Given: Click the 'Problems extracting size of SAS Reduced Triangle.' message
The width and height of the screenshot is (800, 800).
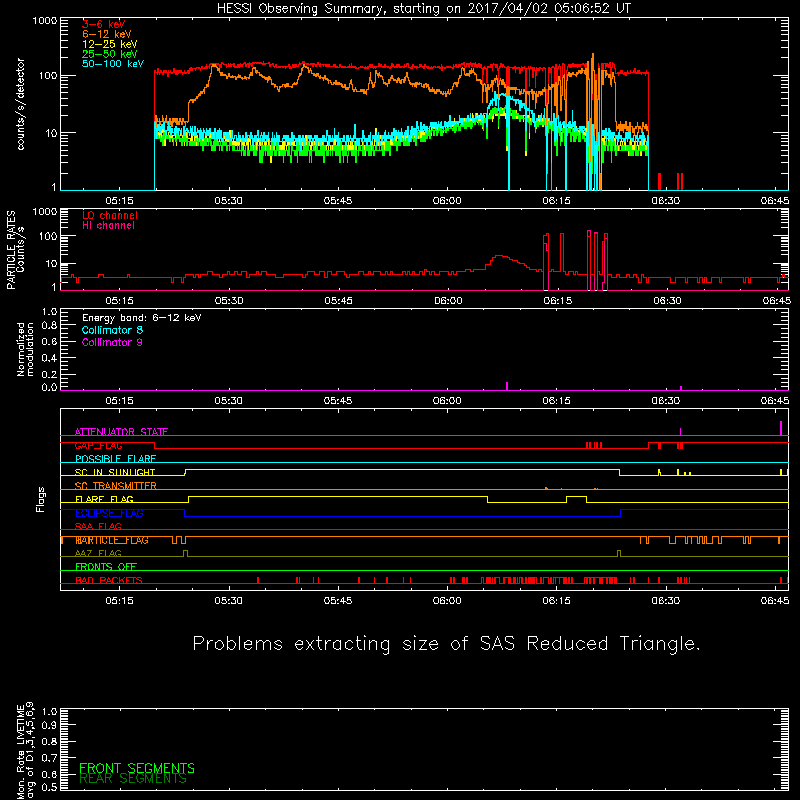Looking at the screenshot, I should 446,644.
